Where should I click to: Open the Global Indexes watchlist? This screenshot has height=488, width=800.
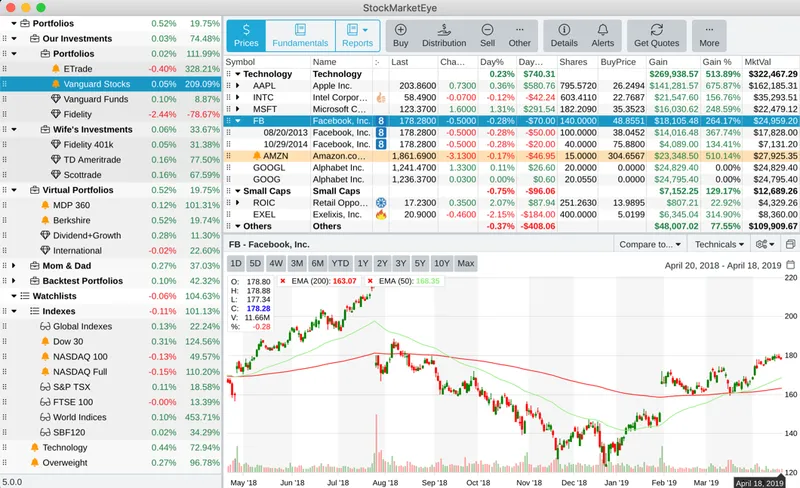click(x=111, y=326)
